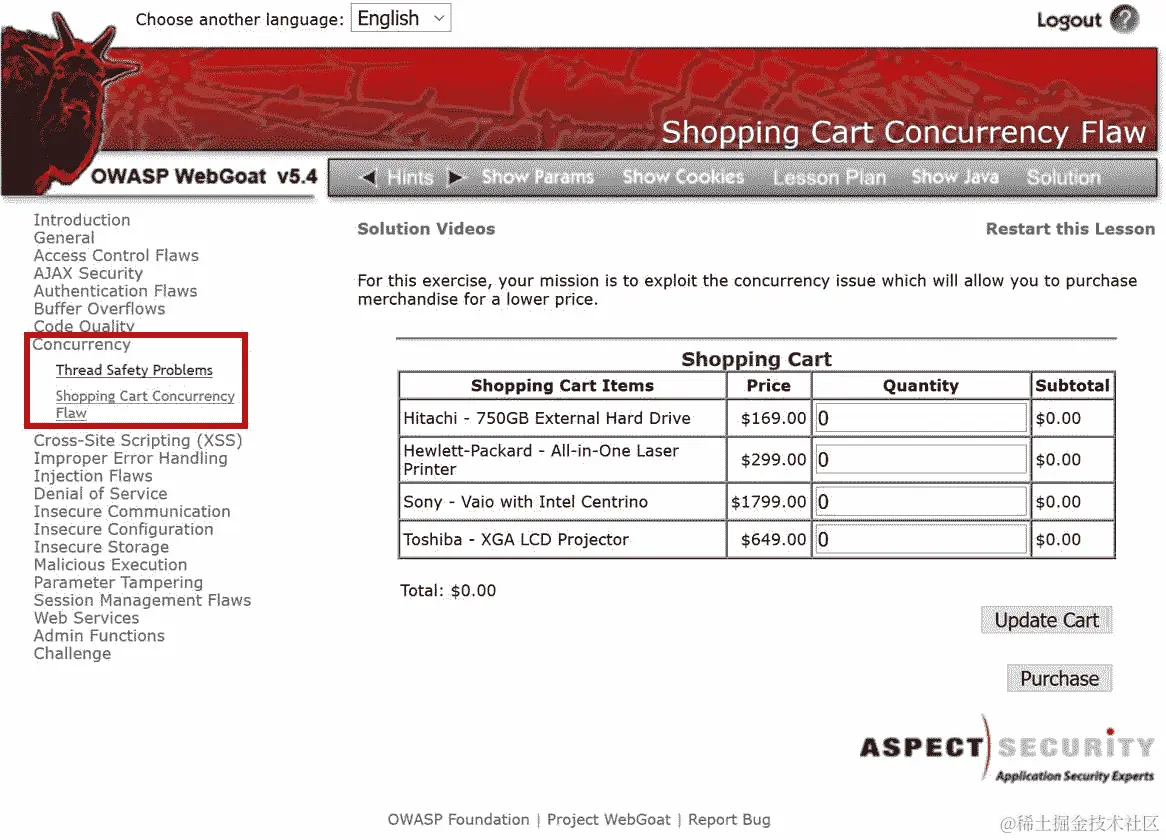Click Logout
The height and width of the screenshot is (840, 1166).
coord(1069,20)
